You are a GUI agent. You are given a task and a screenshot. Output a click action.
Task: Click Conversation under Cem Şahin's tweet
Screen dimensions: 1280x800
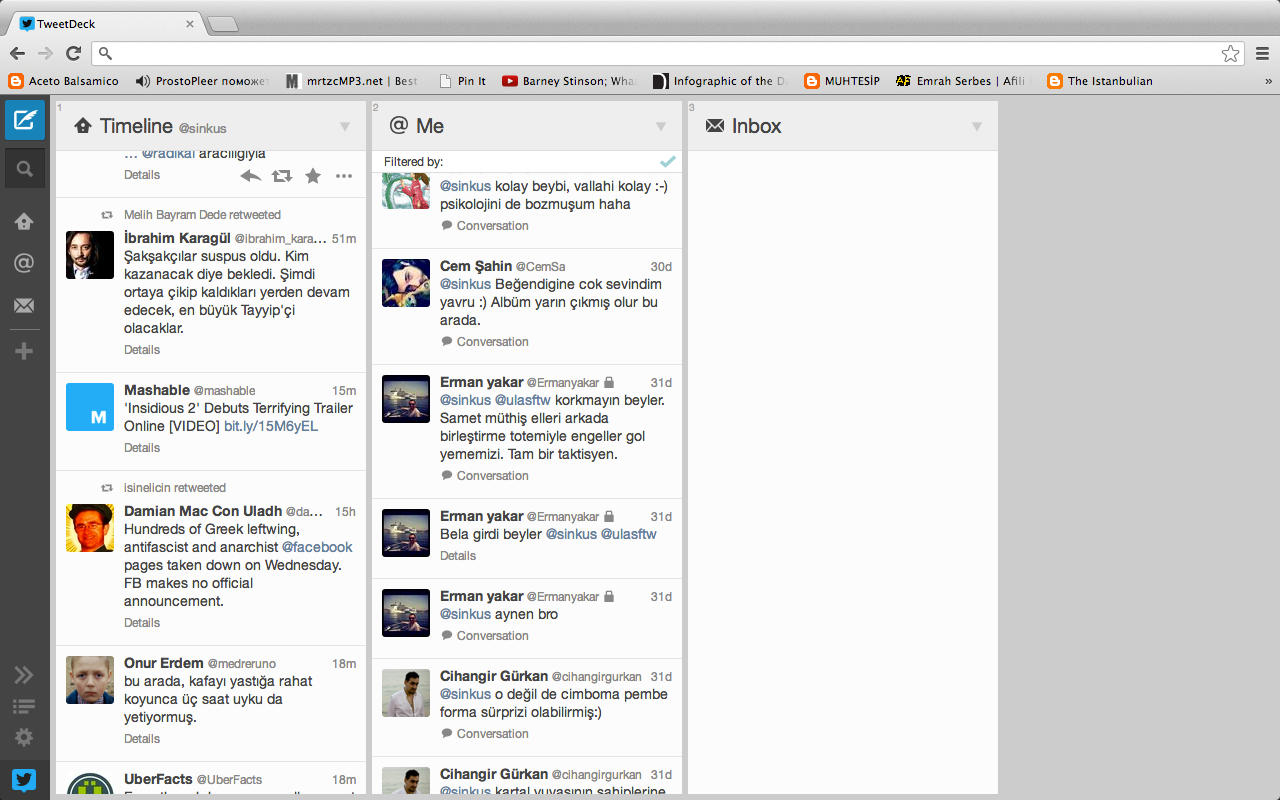[x=491, y=342]
